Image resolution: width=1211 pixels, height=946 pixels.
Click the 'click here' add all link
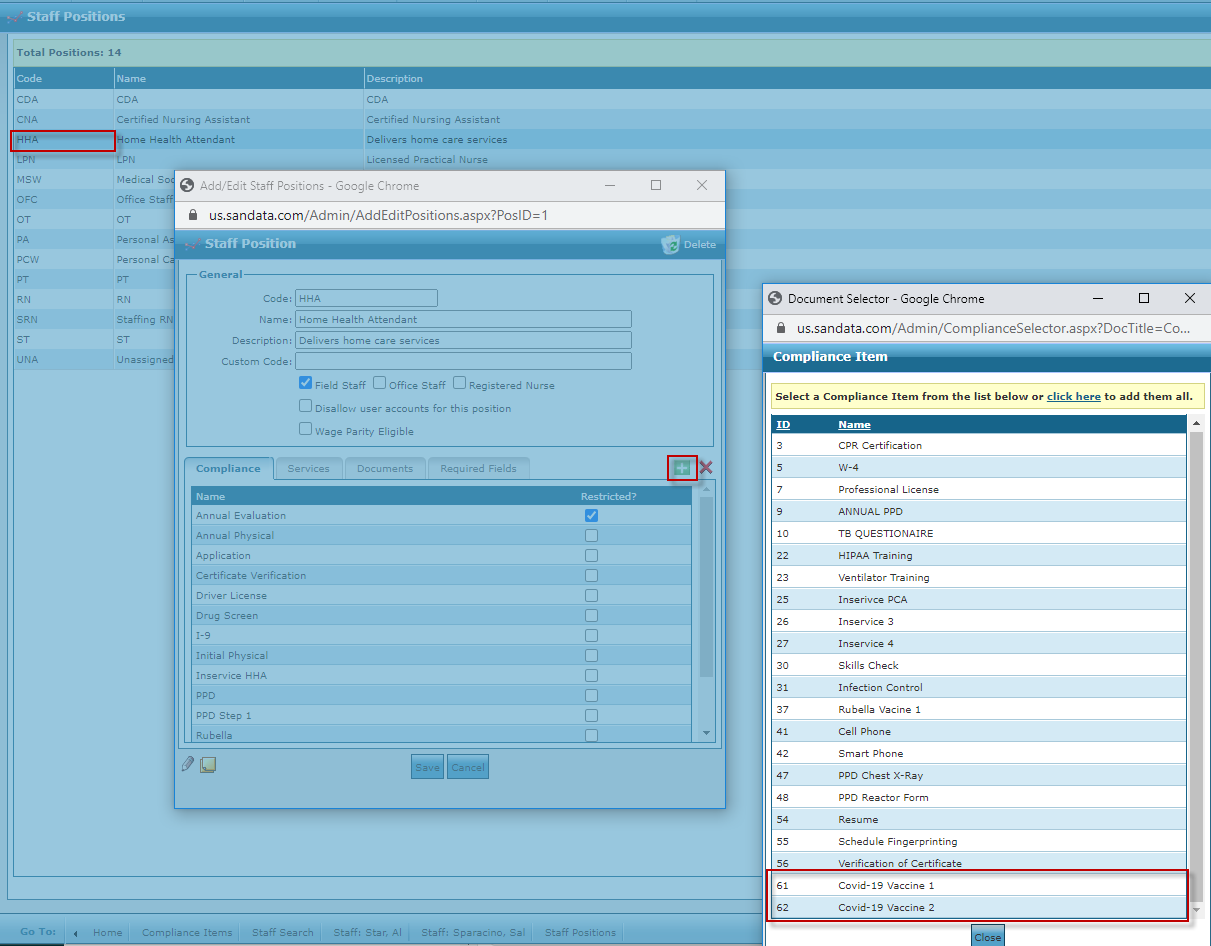[1073, 396]
